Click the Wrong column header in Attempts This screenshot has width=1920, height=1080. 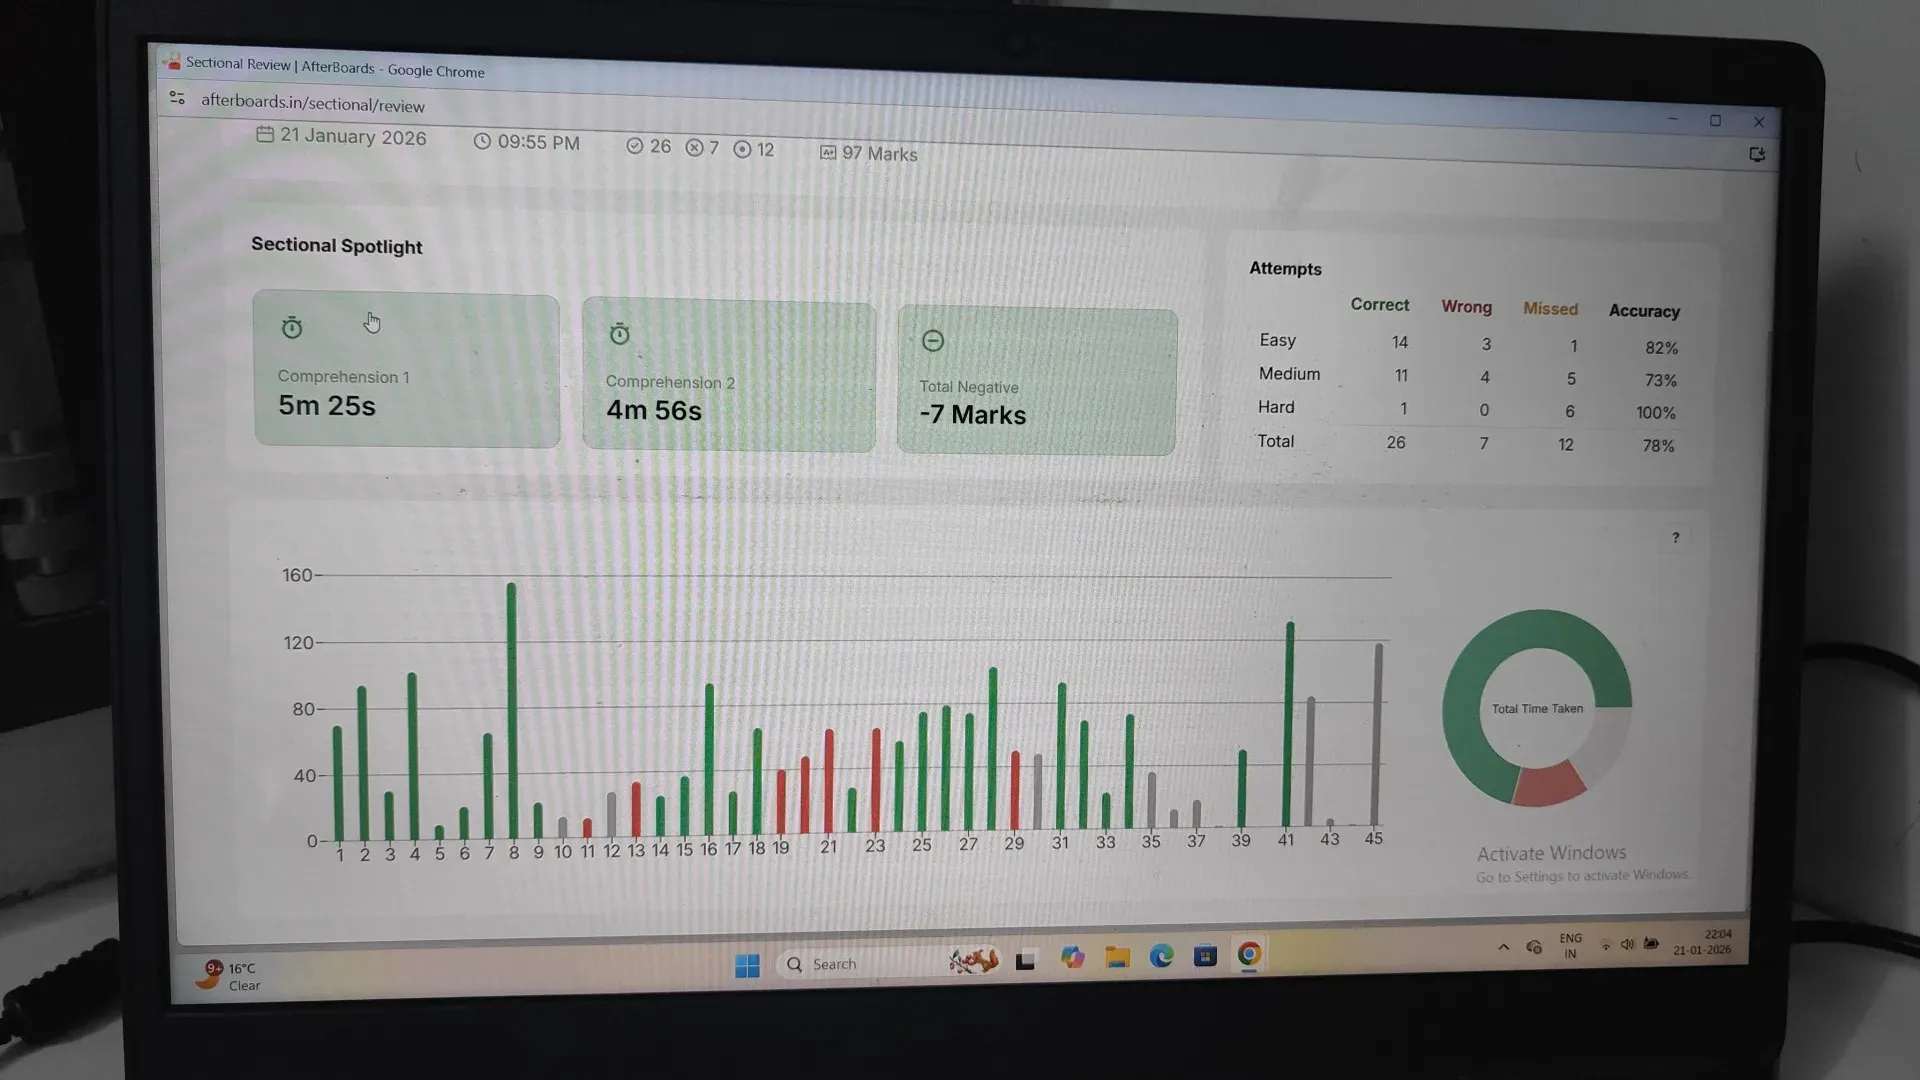point(1466,307)
